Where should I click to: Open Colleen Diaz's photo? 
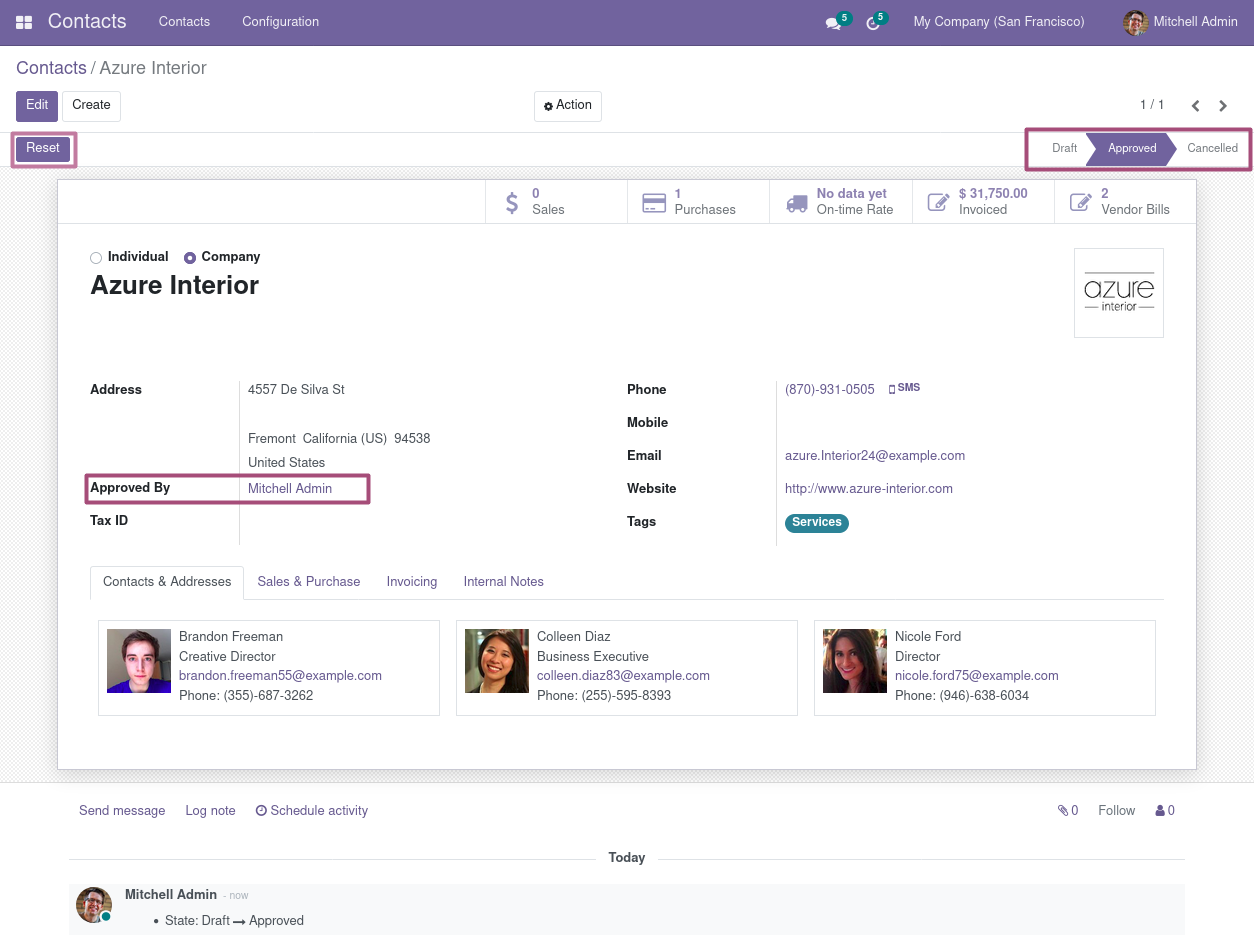coord(497,661)
